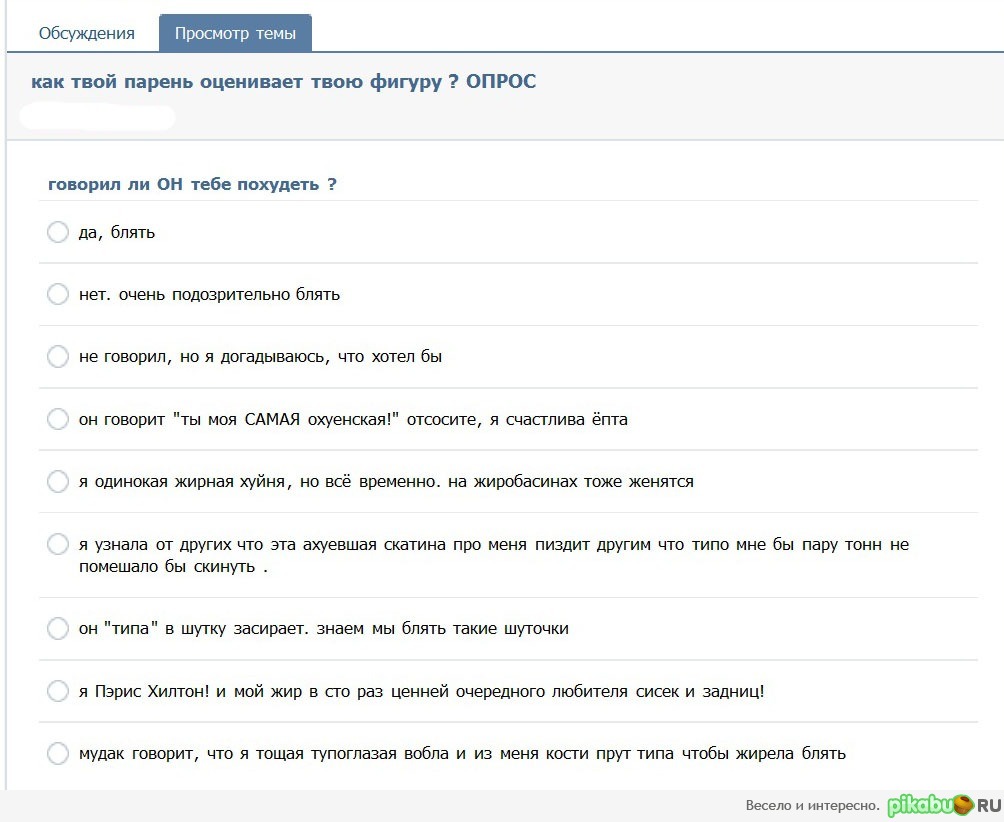Click text 'отсосите, я счастлива ёпта'
The width and height of the screenshot is (1004, 822).
517,419
